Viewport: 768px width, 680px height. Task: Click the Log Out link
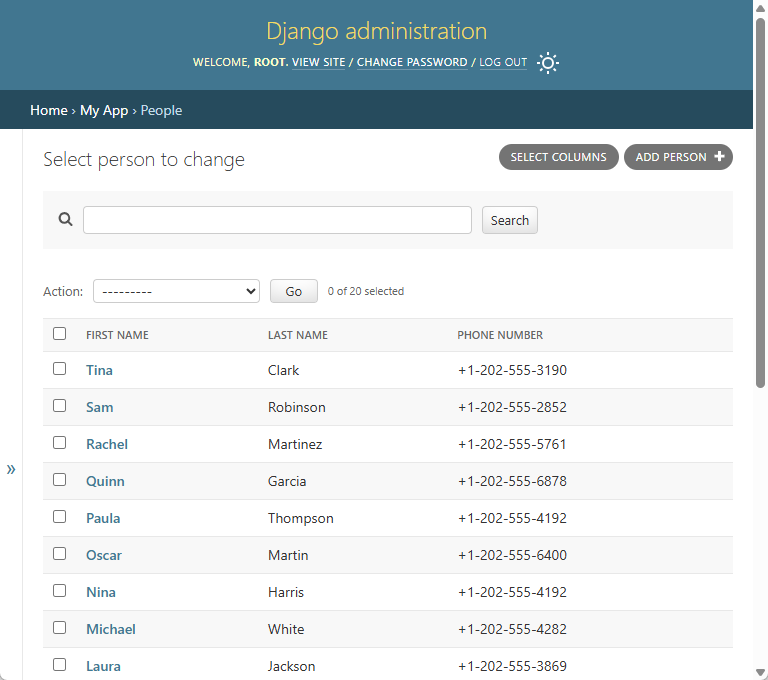(x=503, y=62)
